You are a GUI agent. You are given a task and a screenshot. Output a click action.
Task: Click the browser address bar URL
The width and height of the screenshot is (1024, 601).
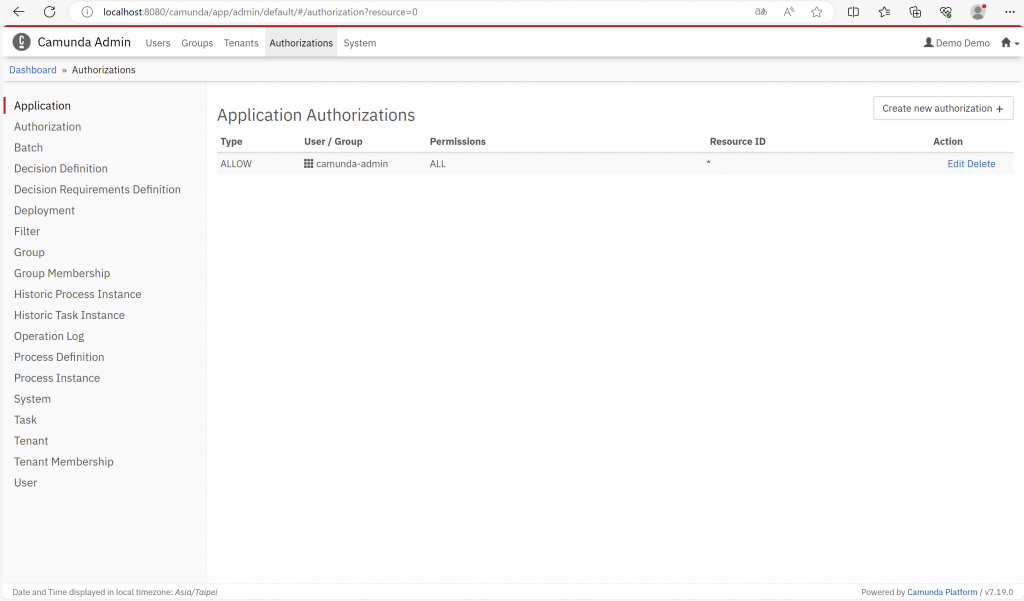(260, 12)
